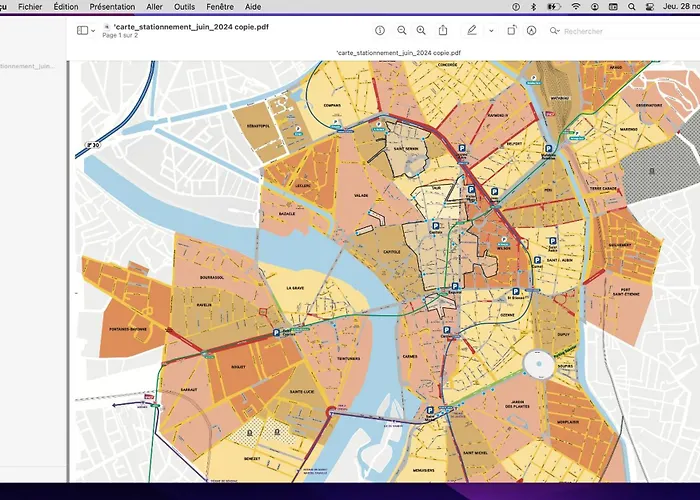This screenshot has width=700, height=500.
Task: Toggle the sidebar view button
Action: (x=81, y=30)
